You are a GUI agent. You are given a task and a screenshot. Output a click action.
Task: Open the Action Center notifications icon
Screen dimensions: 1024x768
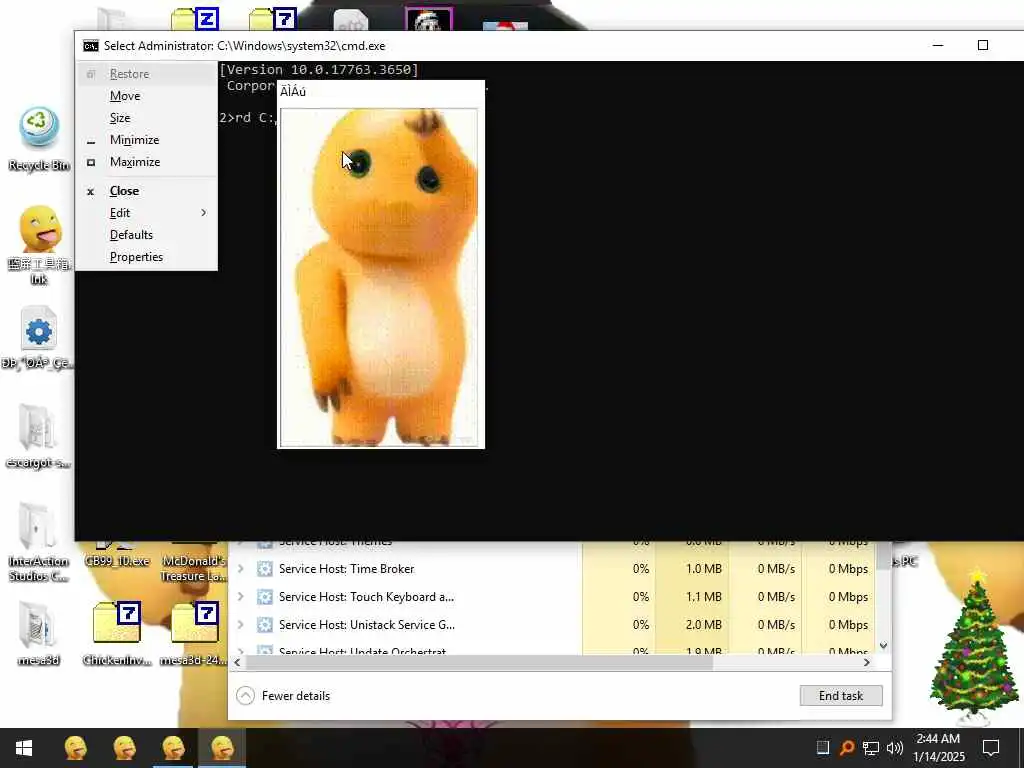991,748
